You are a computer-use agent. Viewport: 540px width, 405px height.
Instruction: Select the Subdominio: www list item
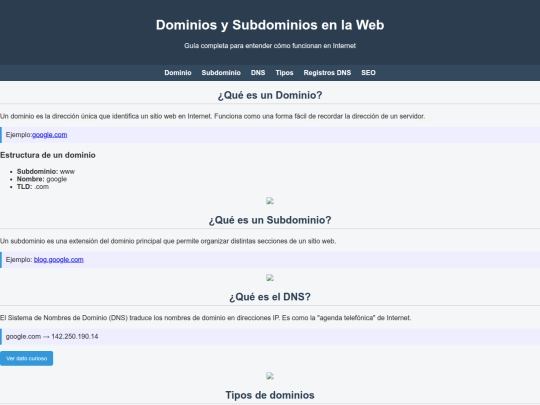point(46,172)
